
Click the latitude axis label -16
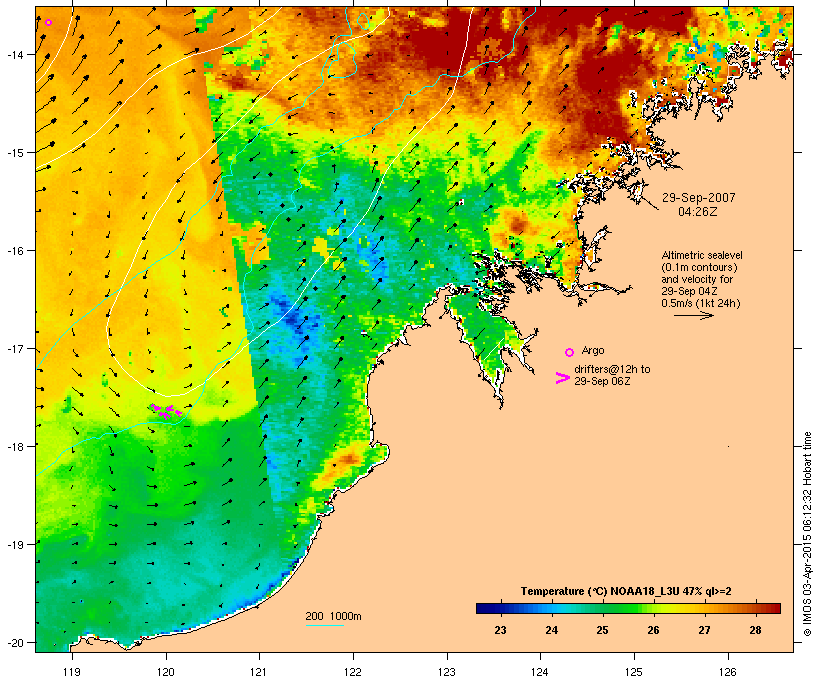(x=15, y=251)
